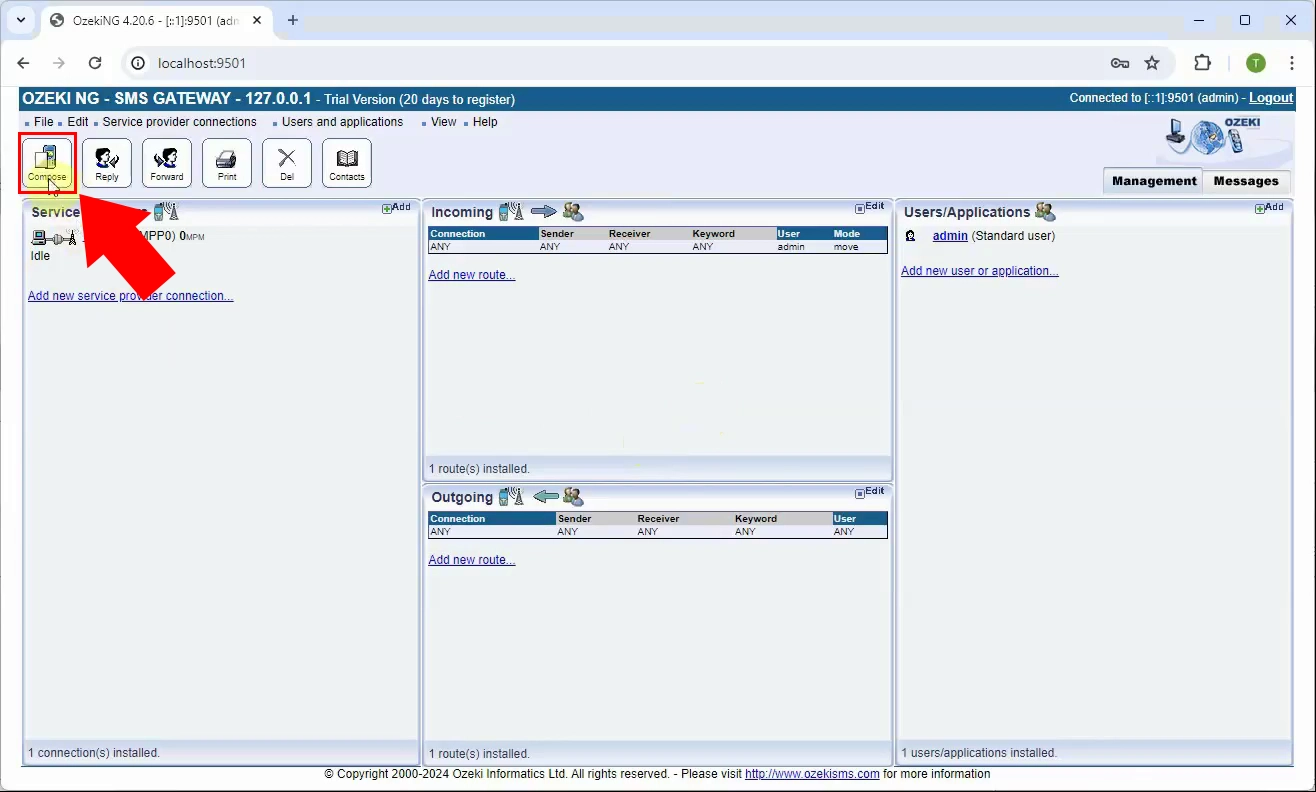Screen dimensions: 1316x792
Task: Click the 'Idle' connection status text
Action: click(41, 256)
